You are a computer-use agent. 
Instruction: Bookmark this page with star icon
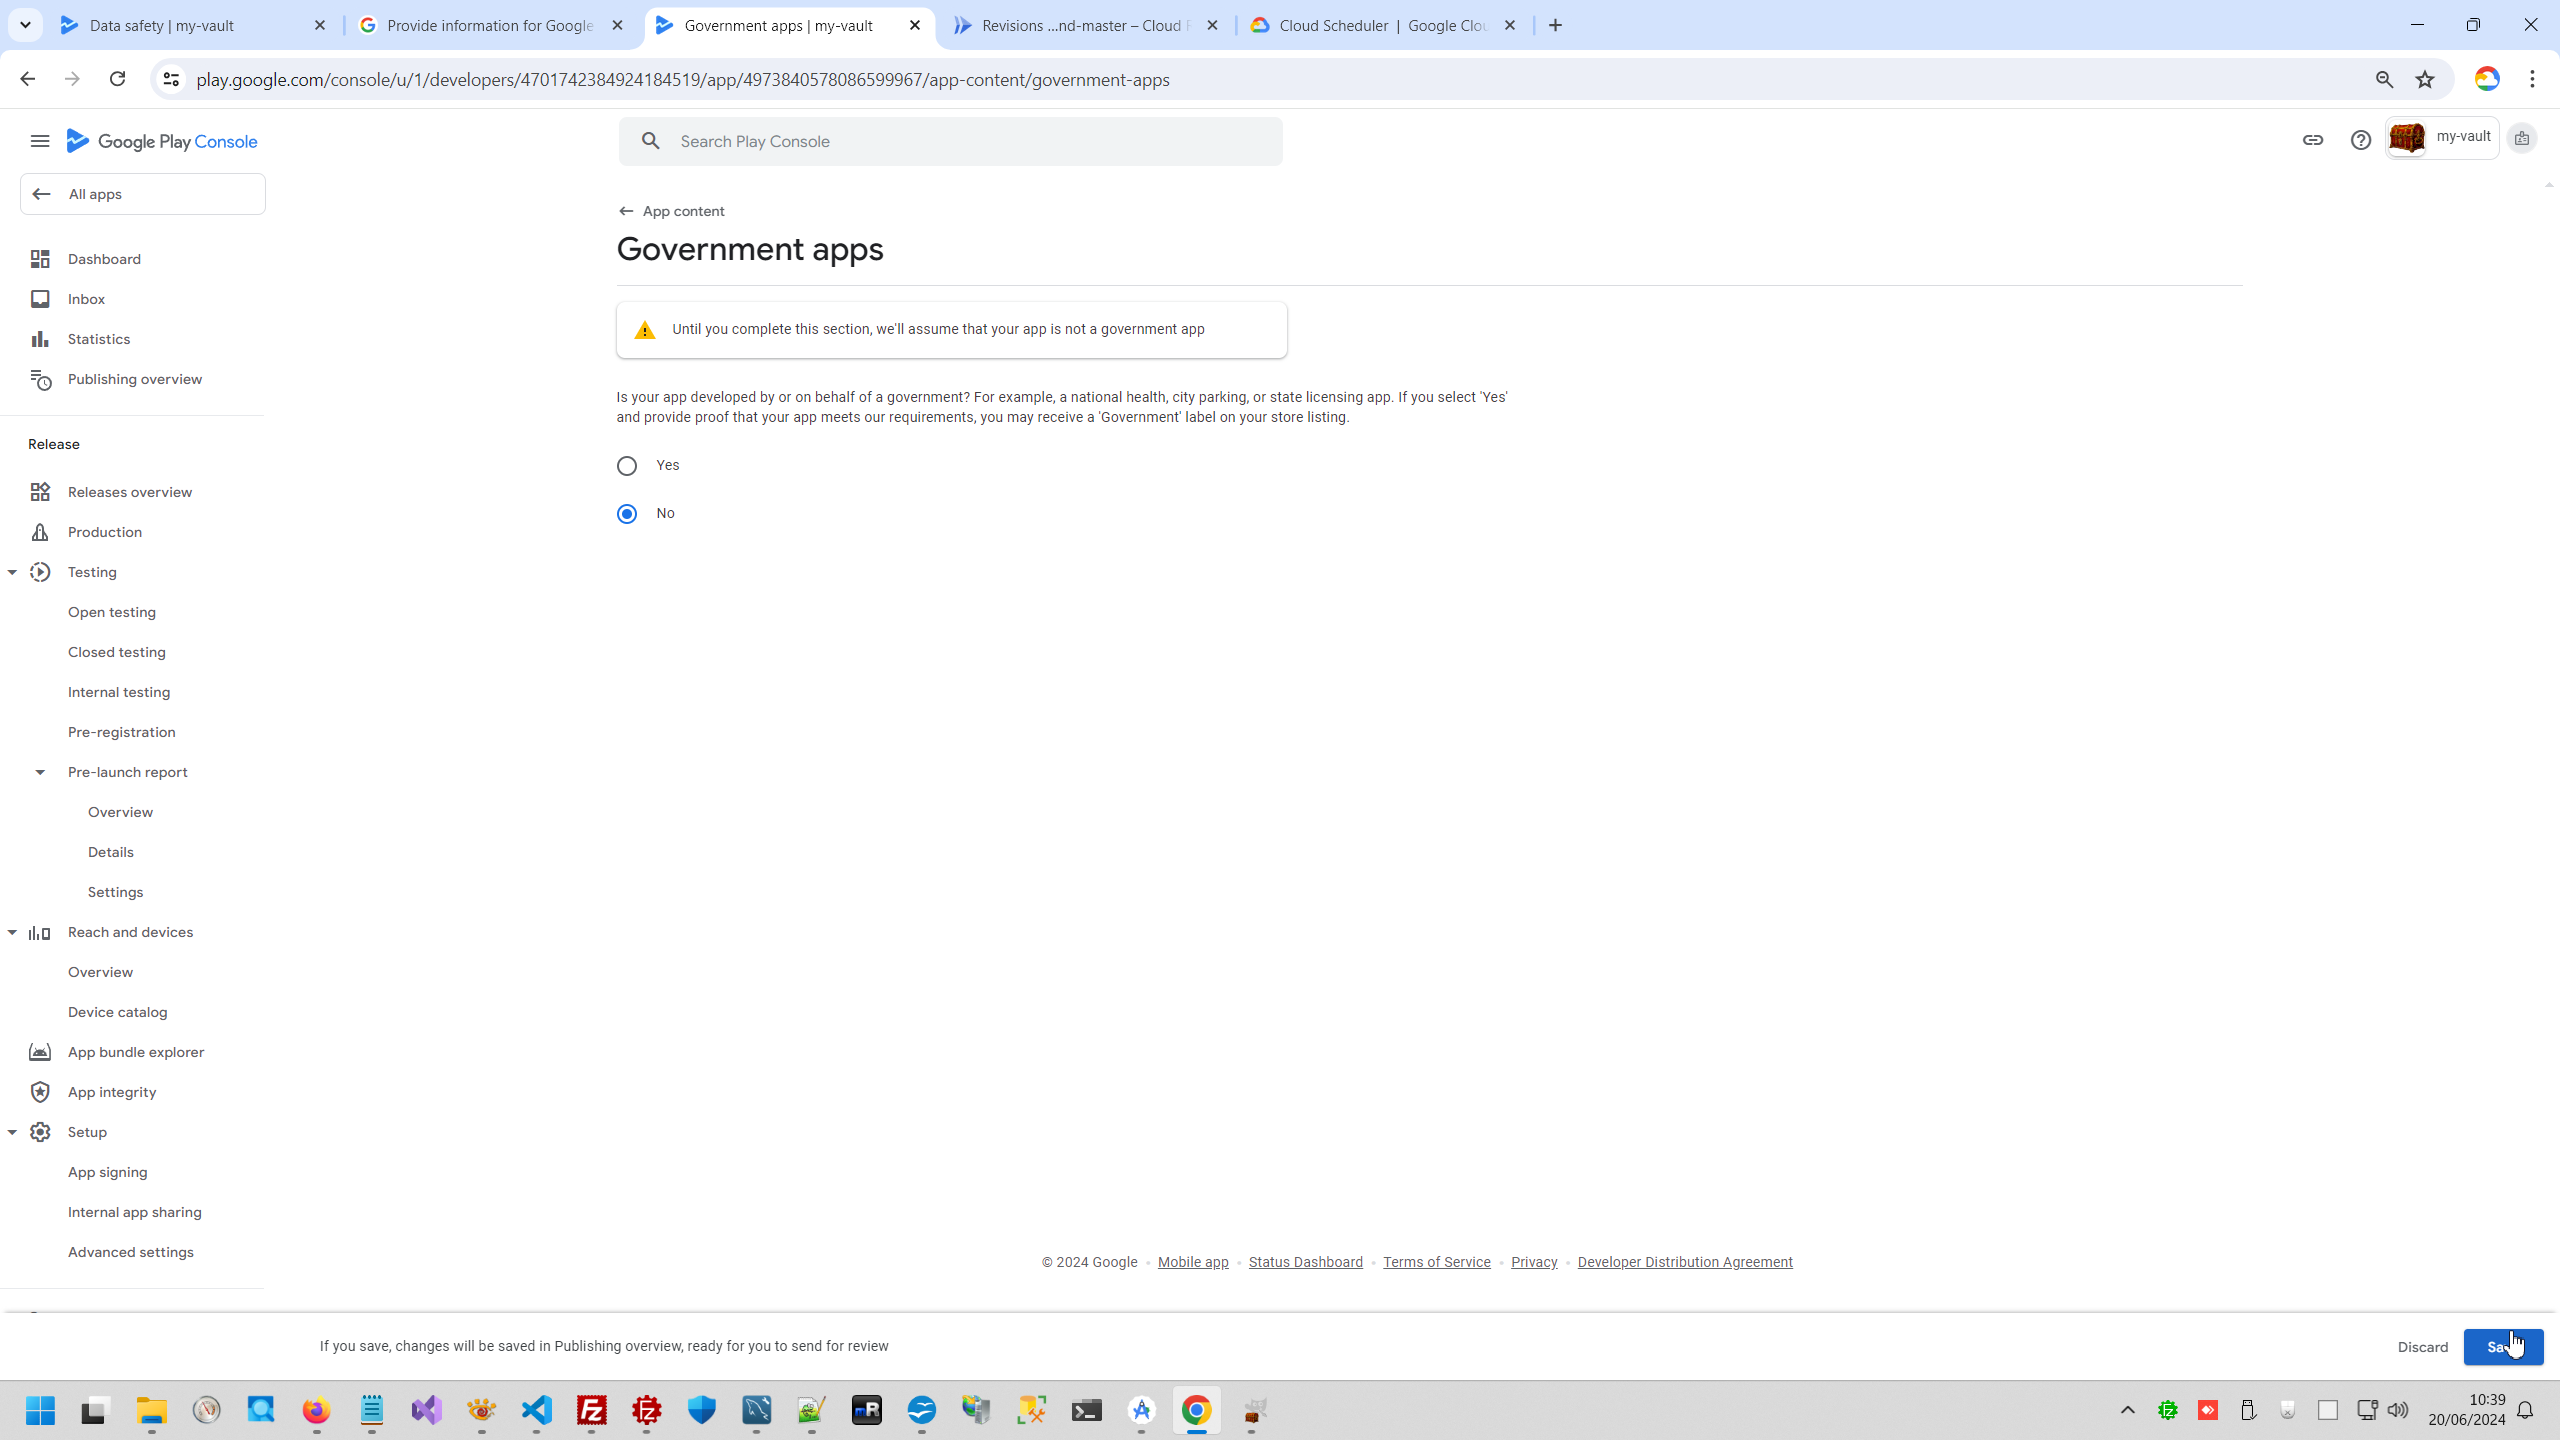coord(2424,80)
